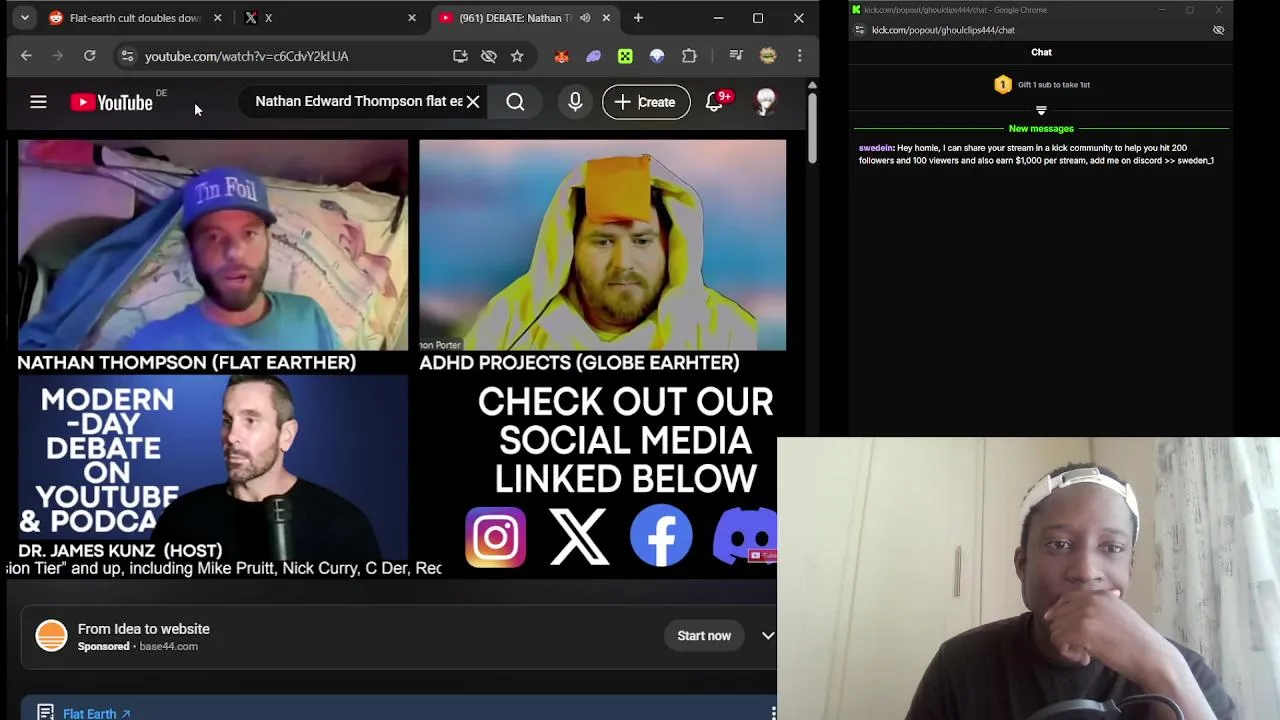Click the youtube.com address bar
Screen dimensions: 1280x720
point(290,56)
